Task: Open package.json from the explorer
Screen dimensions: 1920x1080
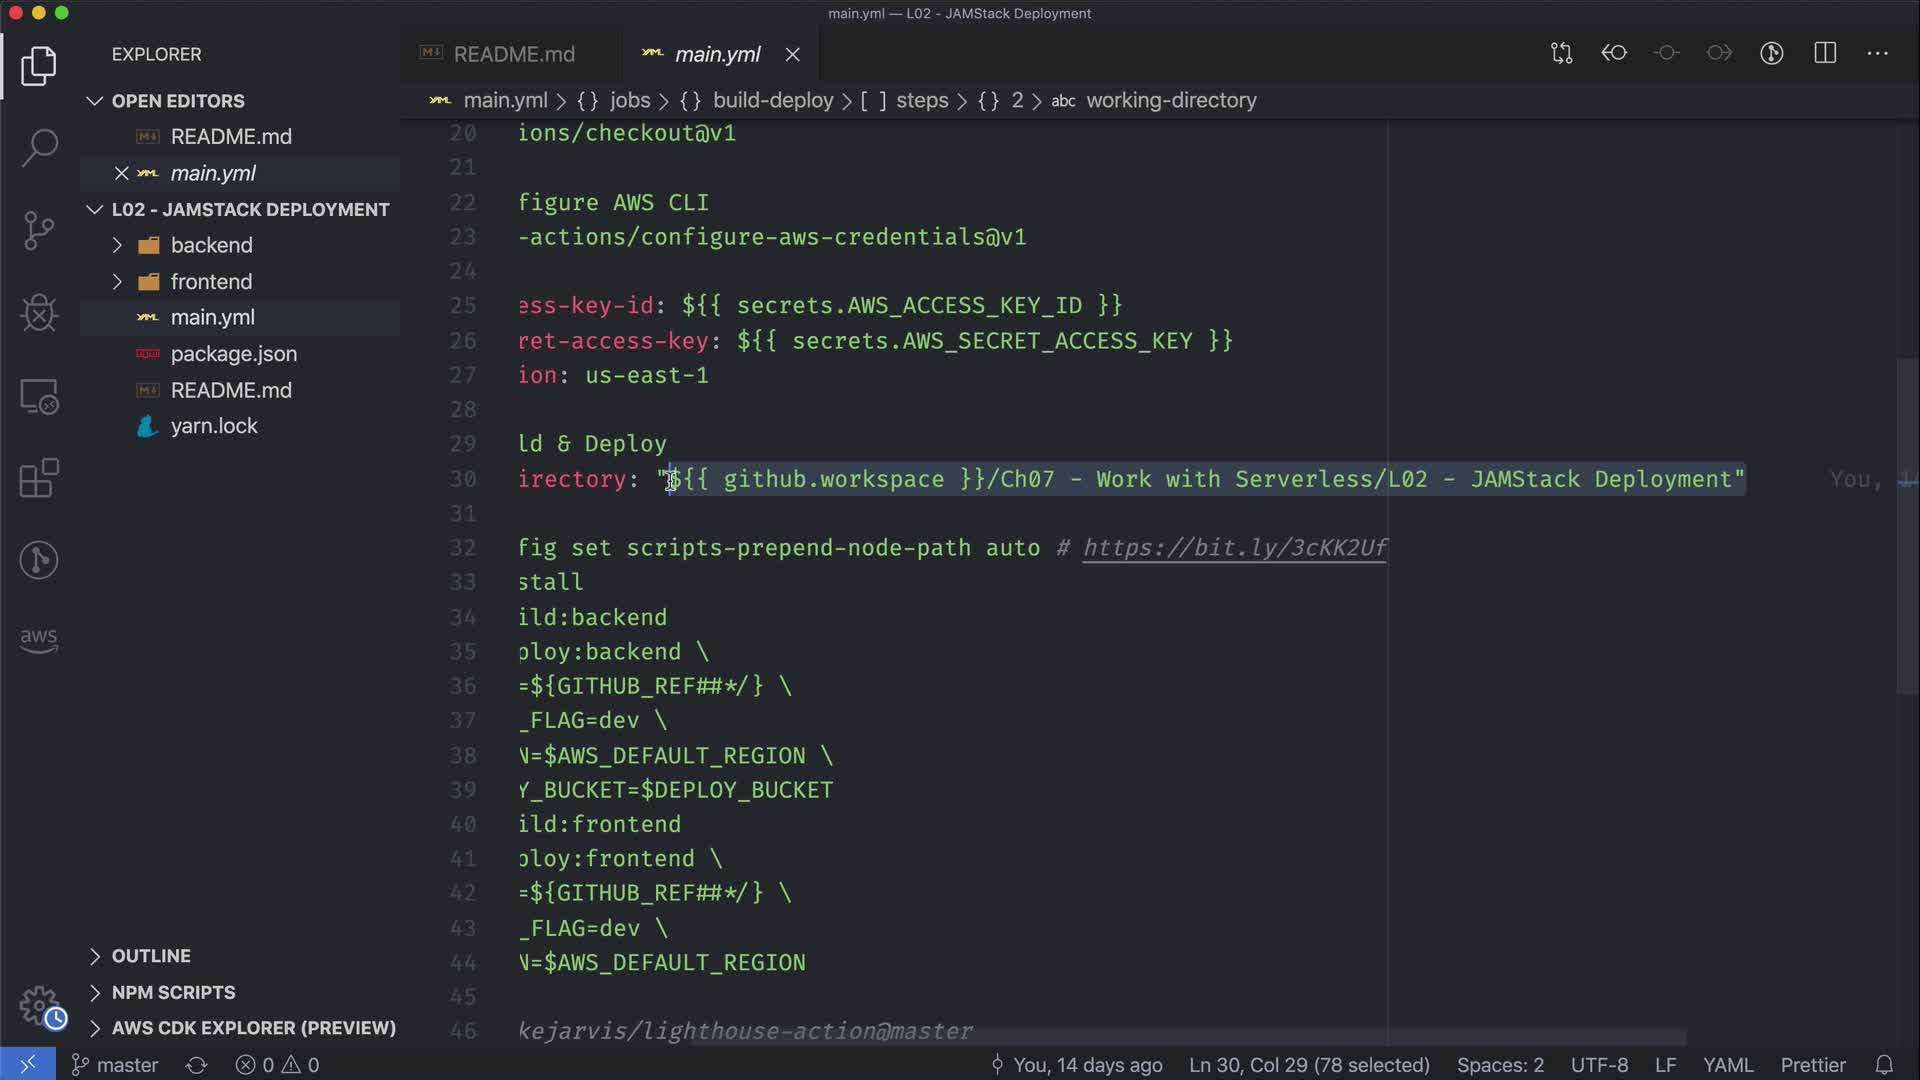Action: (233, 354)
